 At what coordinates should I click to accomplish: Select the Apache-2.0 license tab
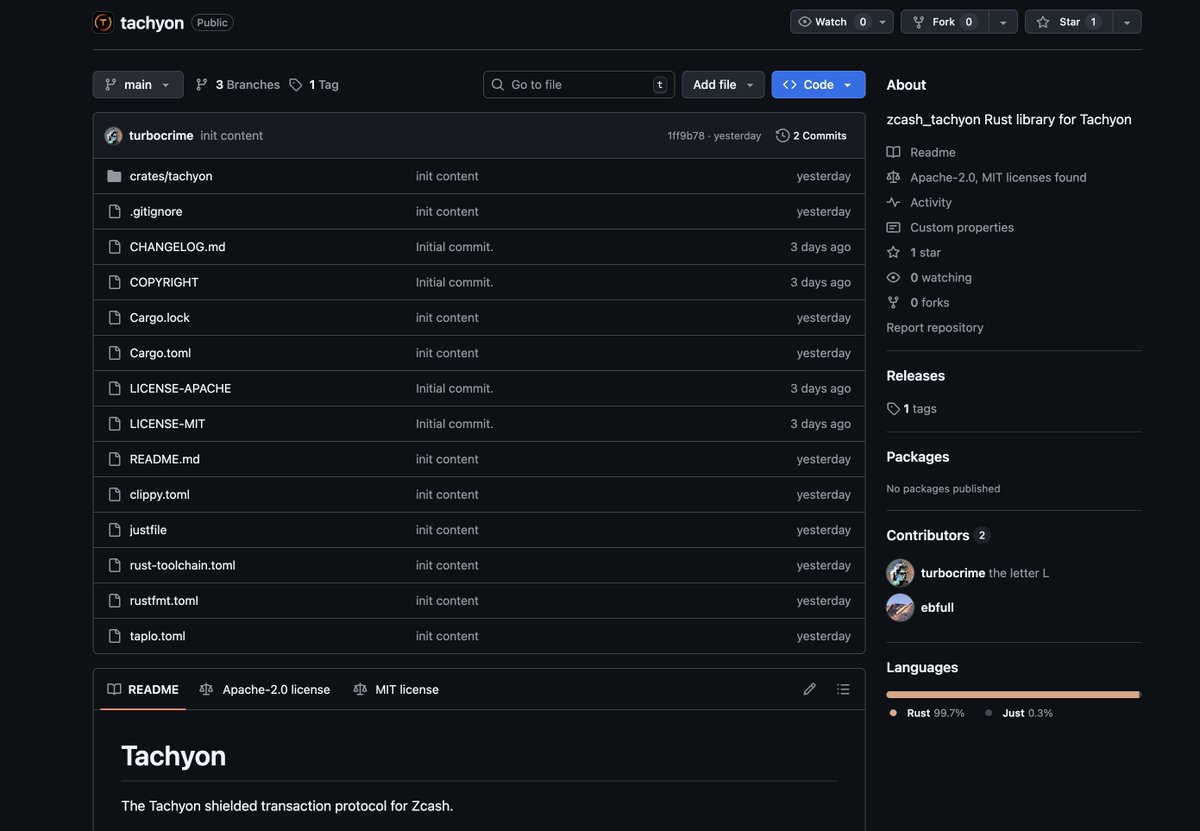point(265,689)
